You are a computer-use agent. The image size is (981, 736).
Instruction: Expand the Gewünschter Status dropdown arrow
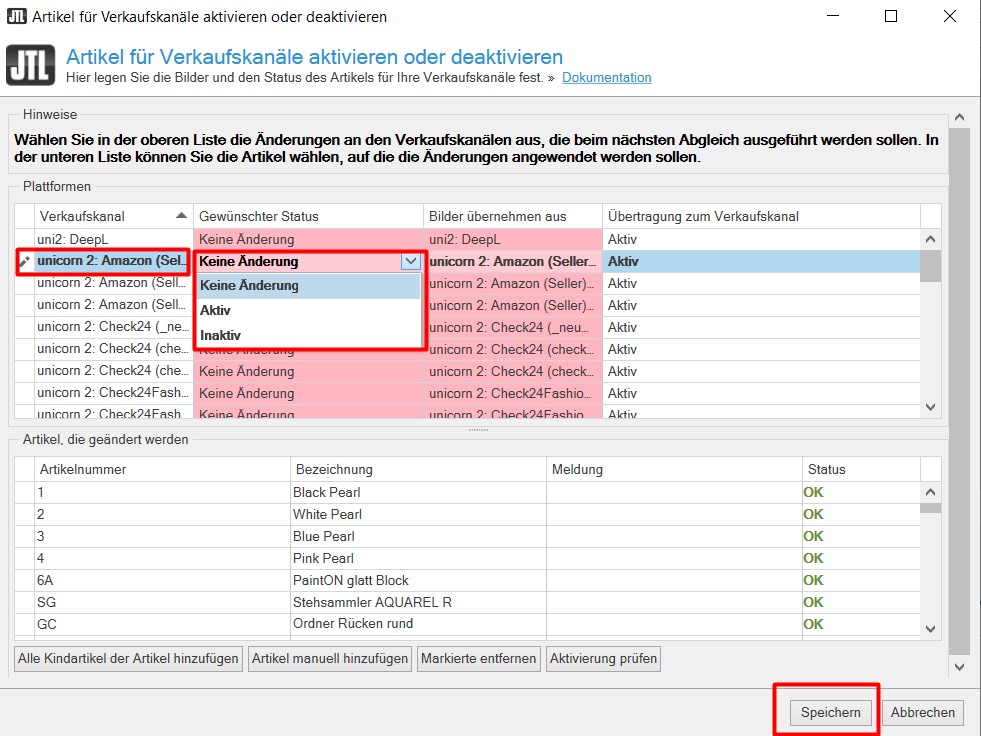click(x=410, y=261)
